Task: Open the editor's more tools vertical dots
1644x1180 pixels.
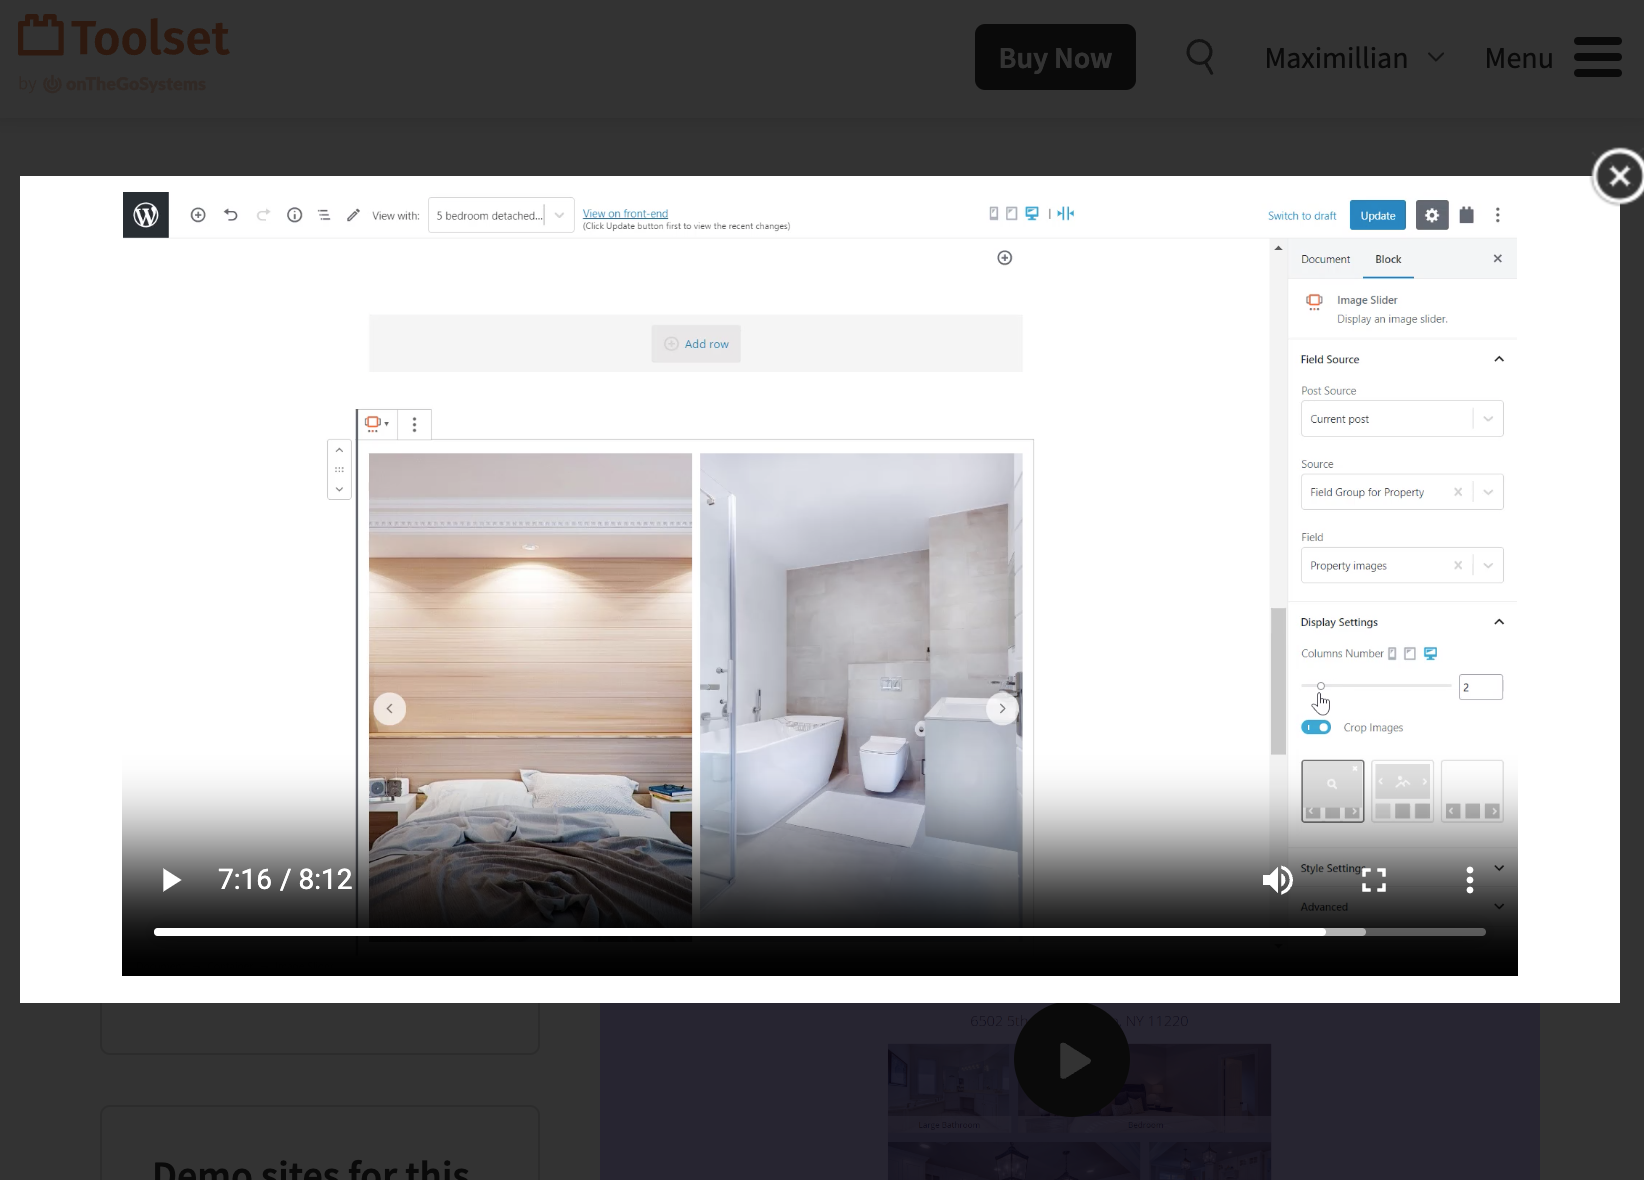Action: tap(1497, 215)
